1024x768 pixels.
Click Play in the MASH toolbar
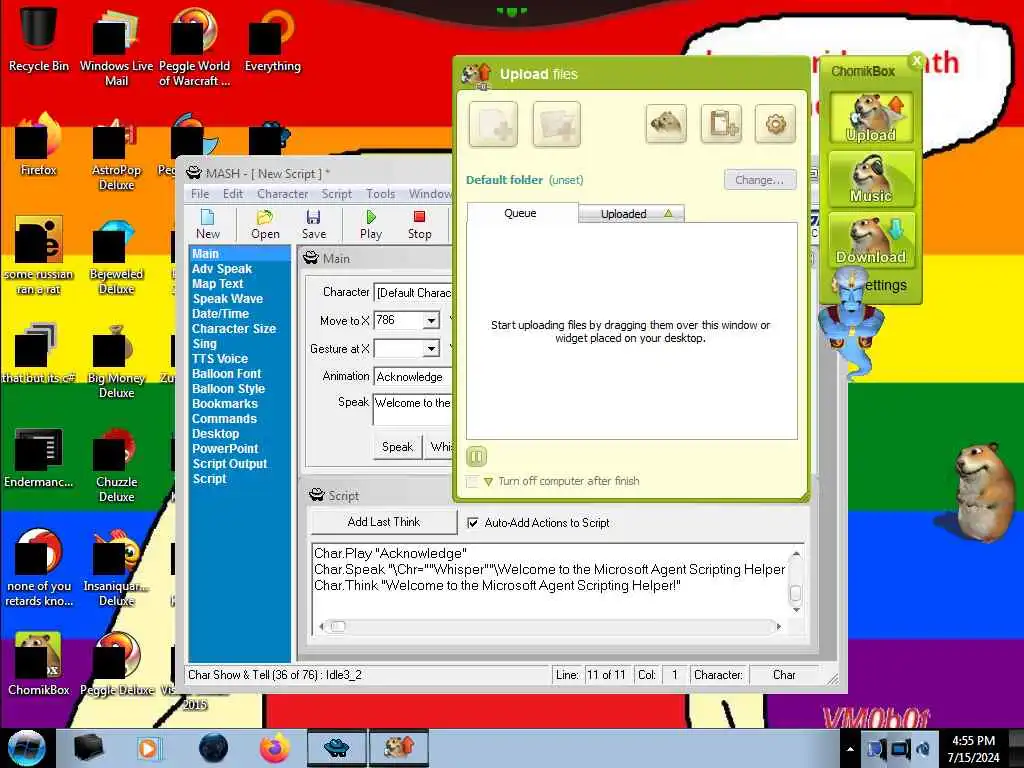(x=371, y=225)
